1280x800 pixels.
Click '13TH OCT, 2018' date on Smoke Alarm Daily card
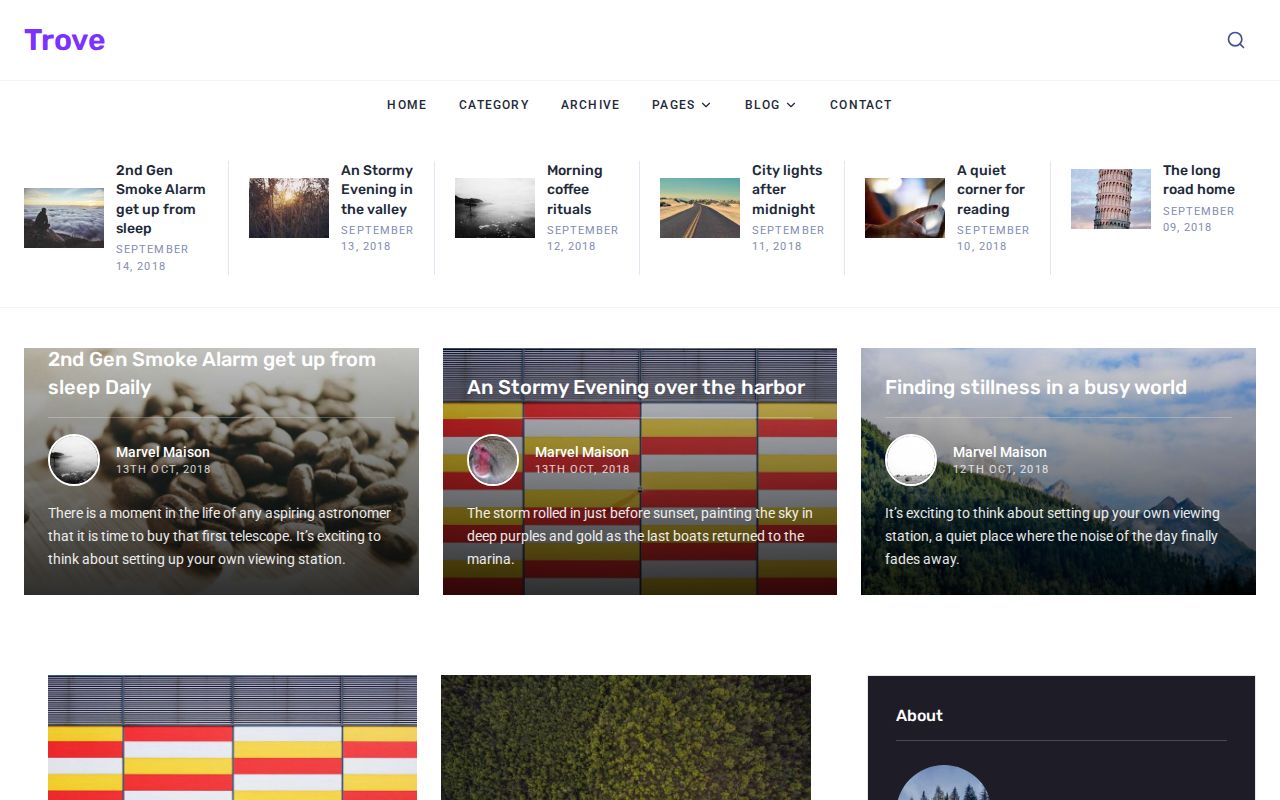pos(163,469)
